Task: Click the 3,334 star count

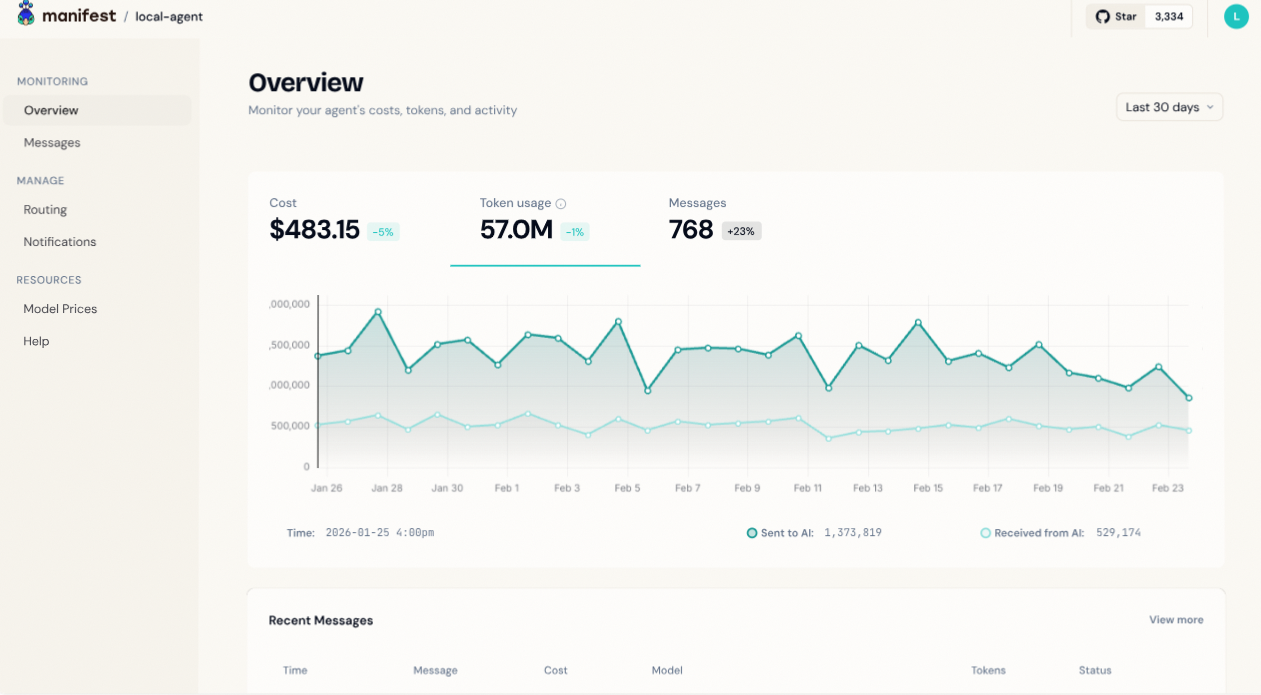Action: pos(1169,16)
